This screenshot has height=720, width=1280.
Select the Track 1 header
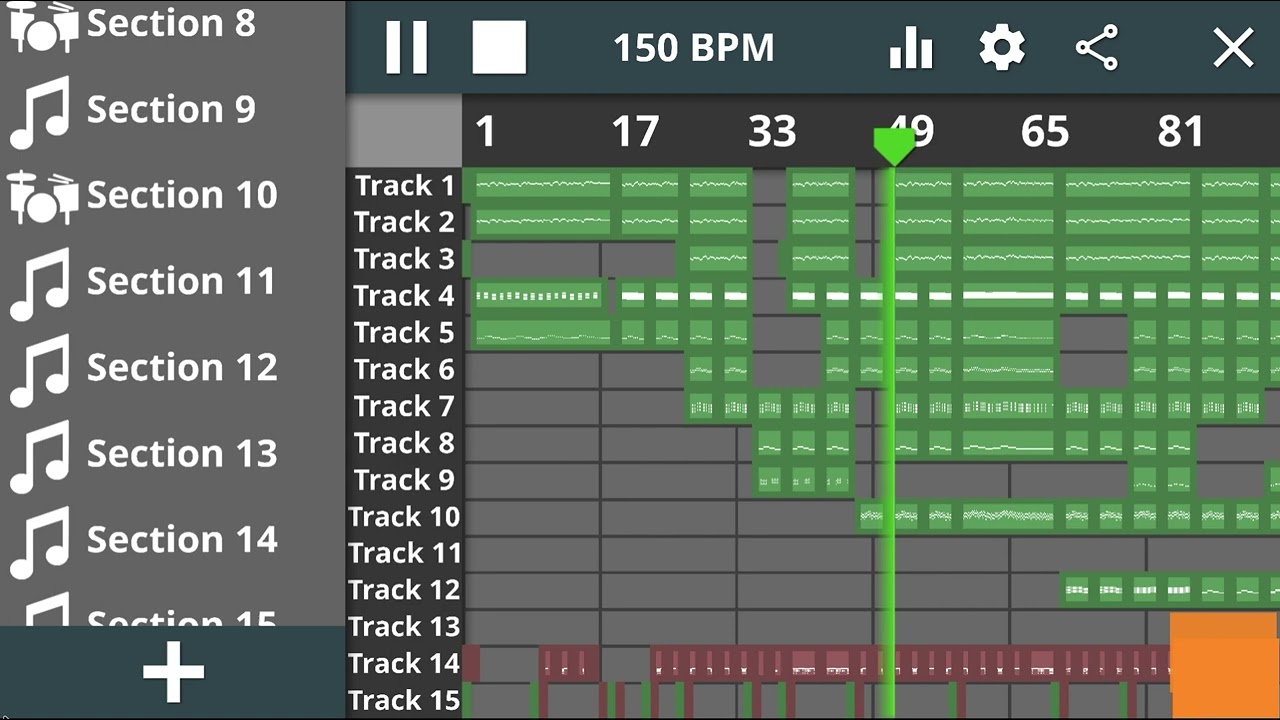[x=404, y=186]
